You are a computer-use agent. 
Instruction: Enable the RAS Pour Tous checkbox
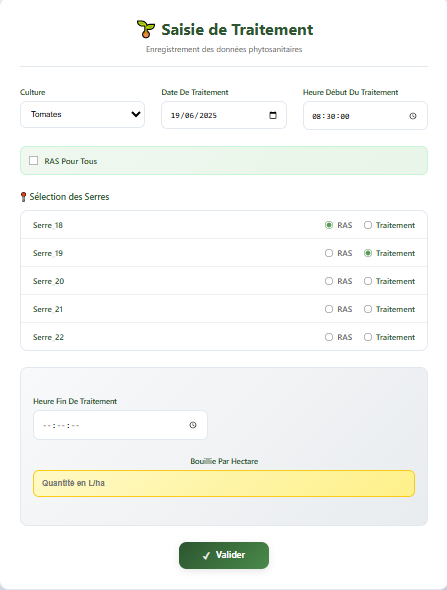tap(33, 161)
